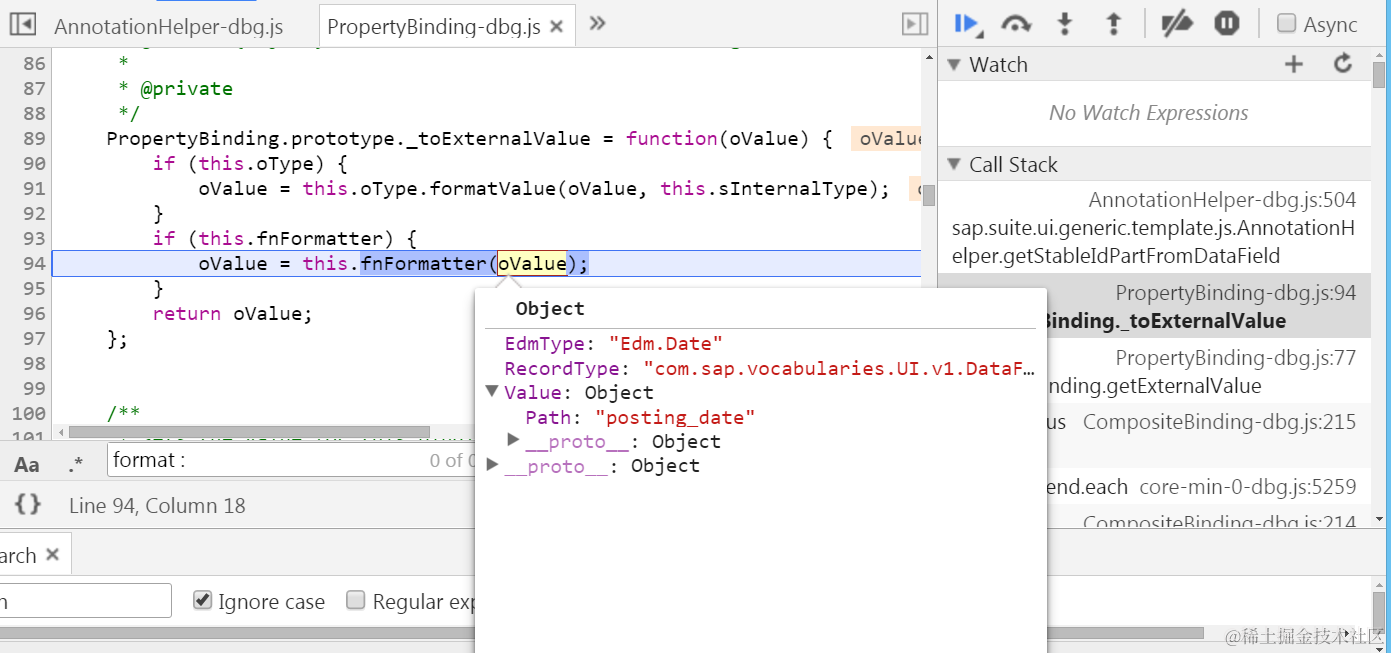Show more open tabs chevron
Viewport: 1391px width, 653px height.
(598, 23)
